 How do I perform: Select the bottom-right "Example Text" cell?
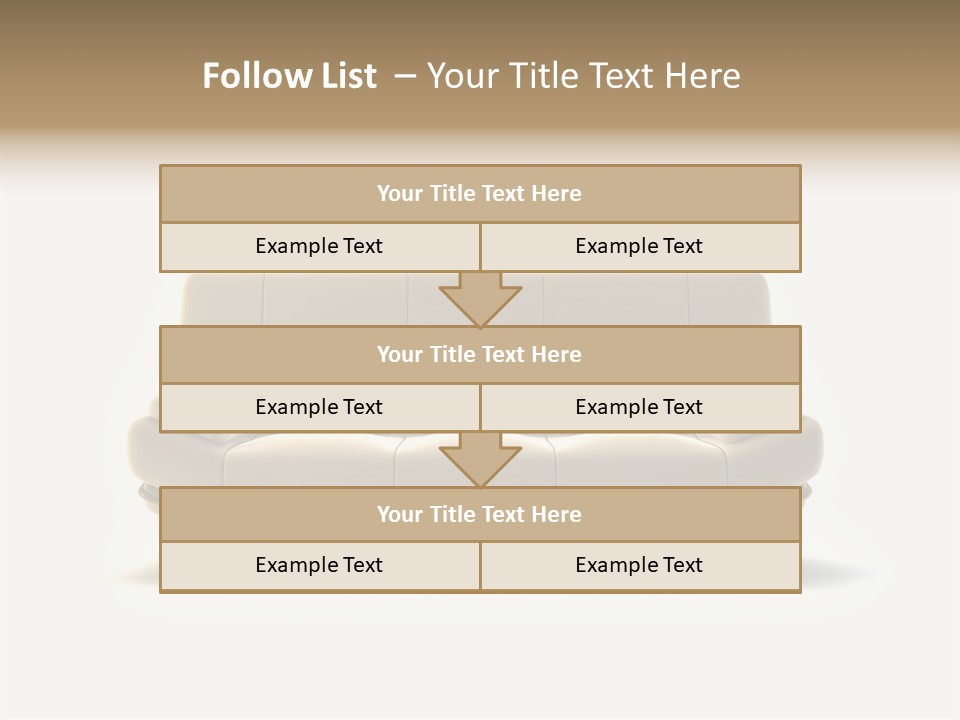pos(640,565)
